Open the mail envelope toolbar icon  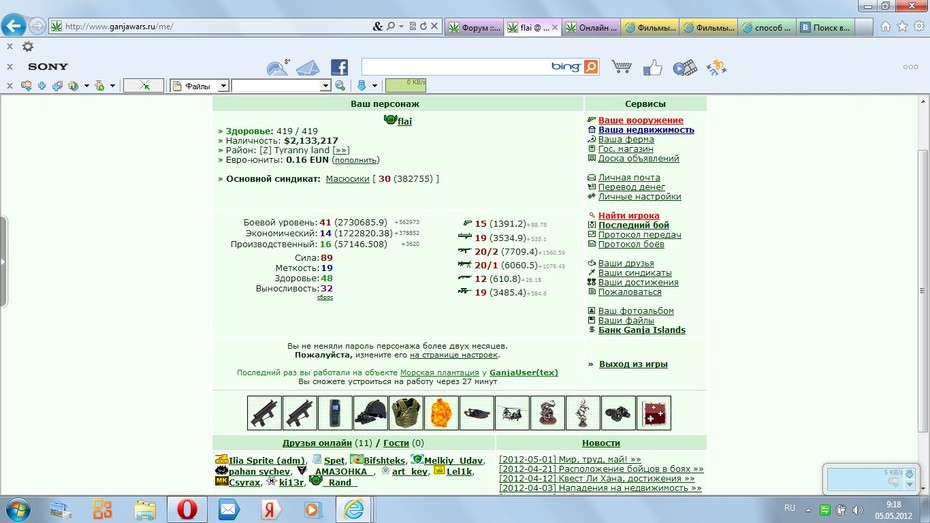(308, 68)
